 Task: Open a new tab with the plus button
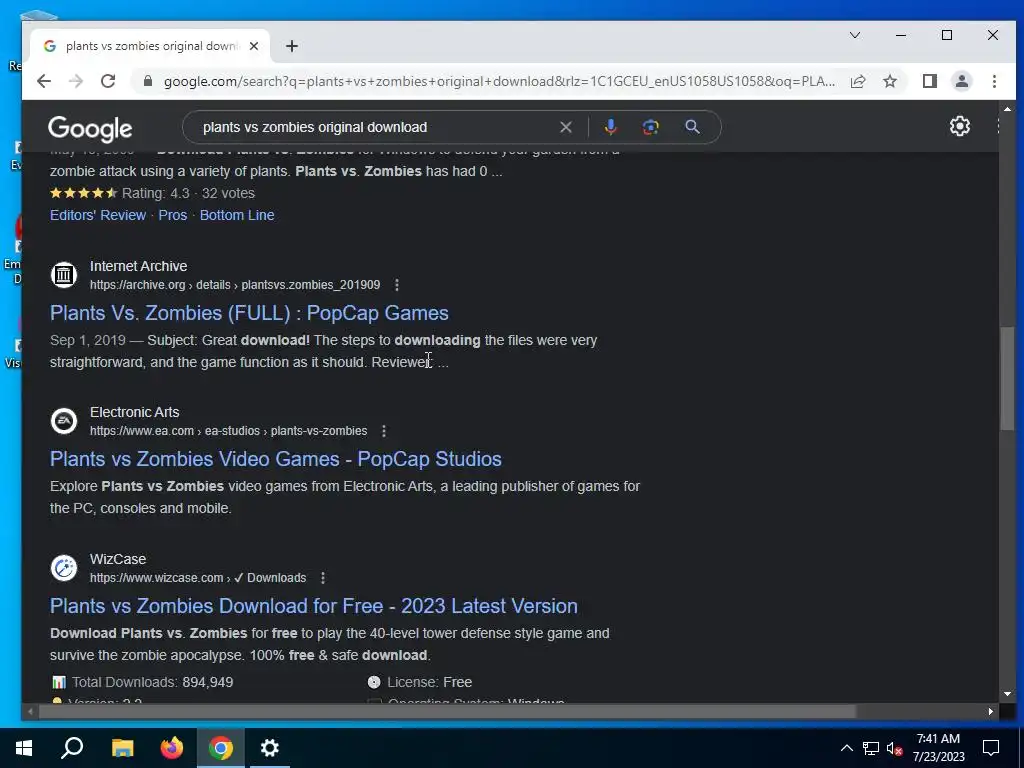(x=292, y=46)
